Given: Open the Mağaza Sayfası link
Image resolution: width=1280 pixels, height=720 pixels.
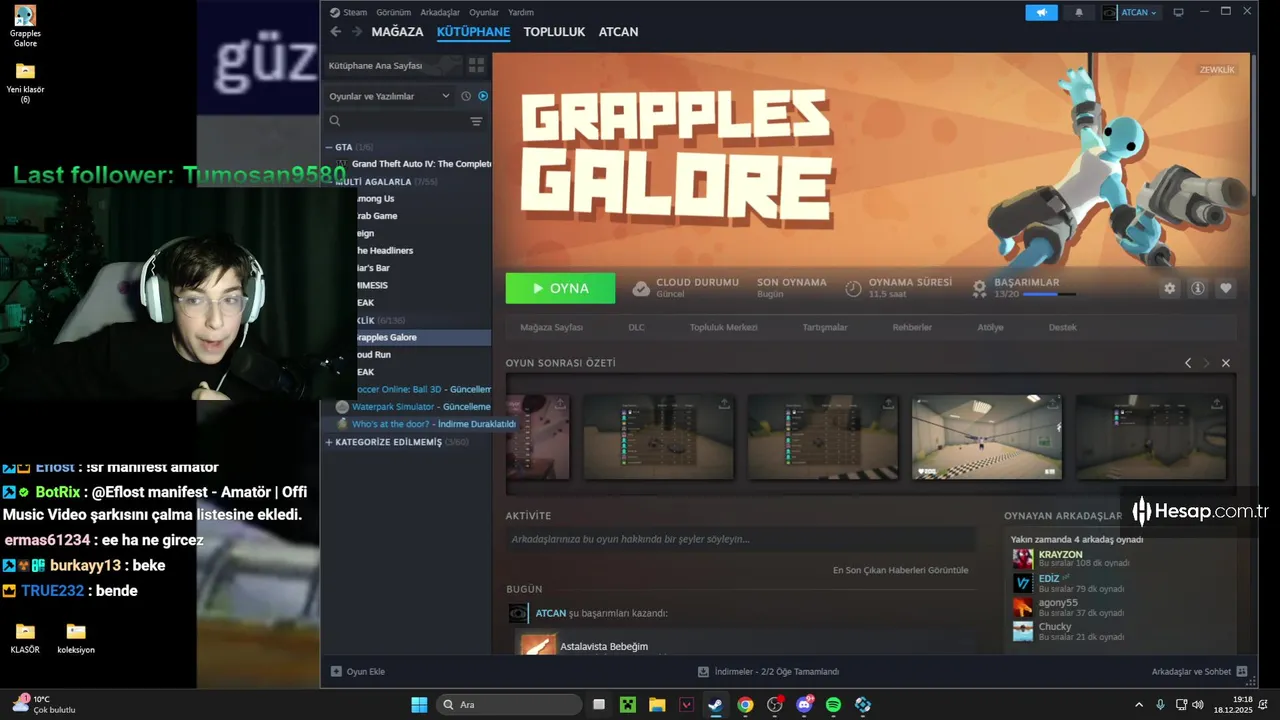Looking at the screenshot, I should point(551,327).
